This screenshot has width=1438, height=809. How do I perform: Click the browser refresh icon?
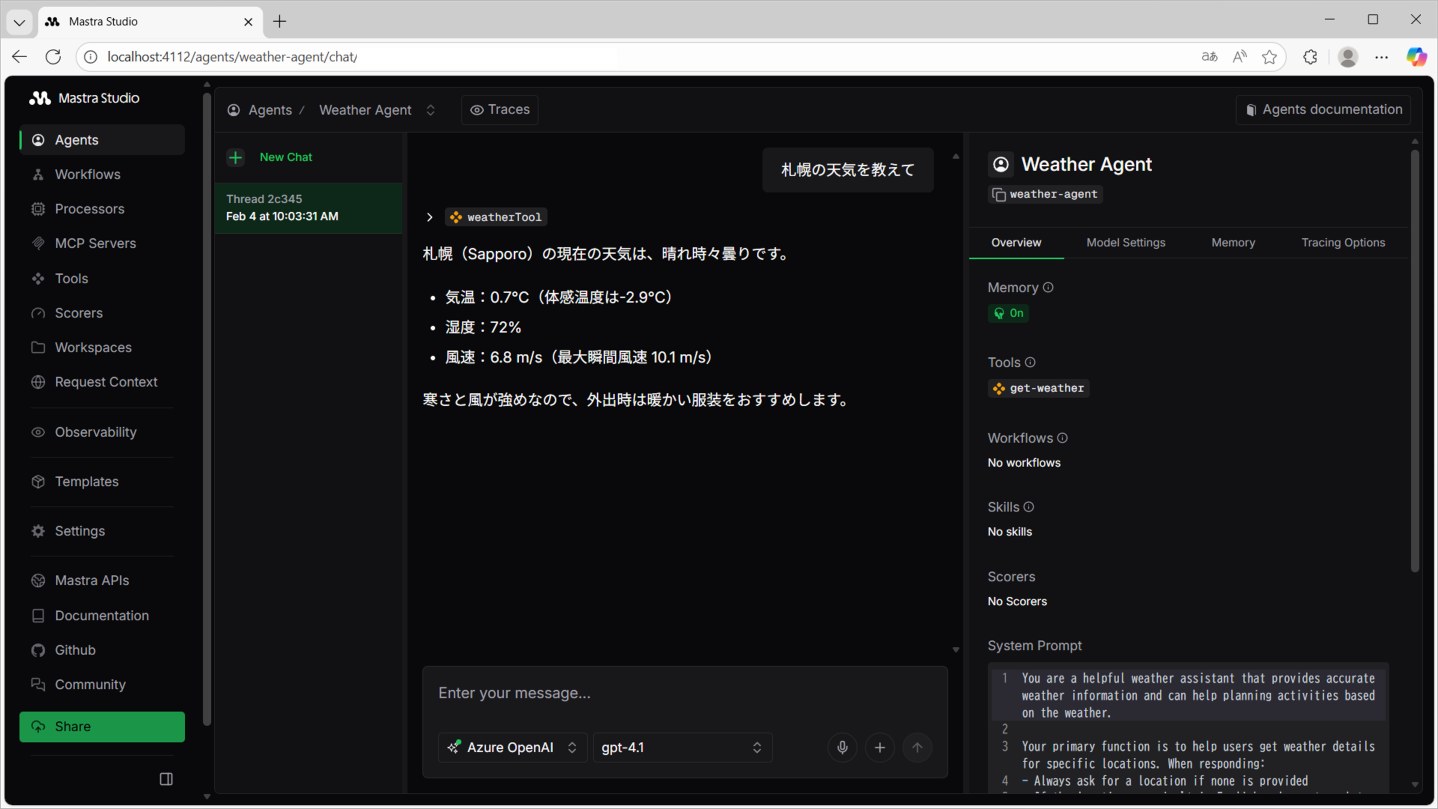54,57
